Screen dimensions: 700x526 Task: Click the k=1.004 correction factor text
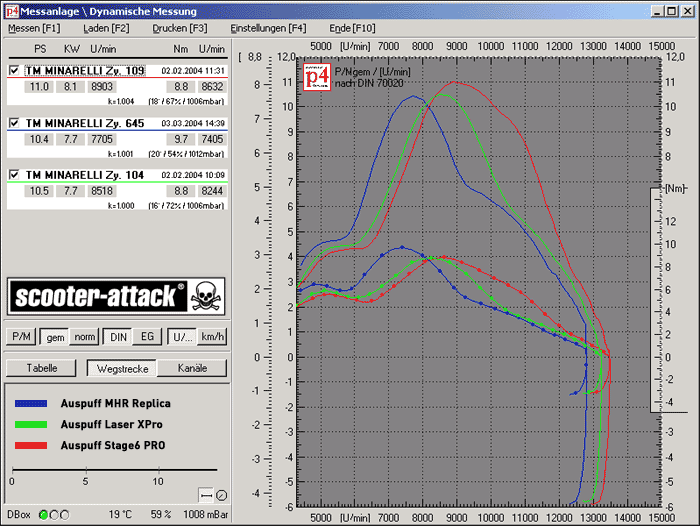121,101
